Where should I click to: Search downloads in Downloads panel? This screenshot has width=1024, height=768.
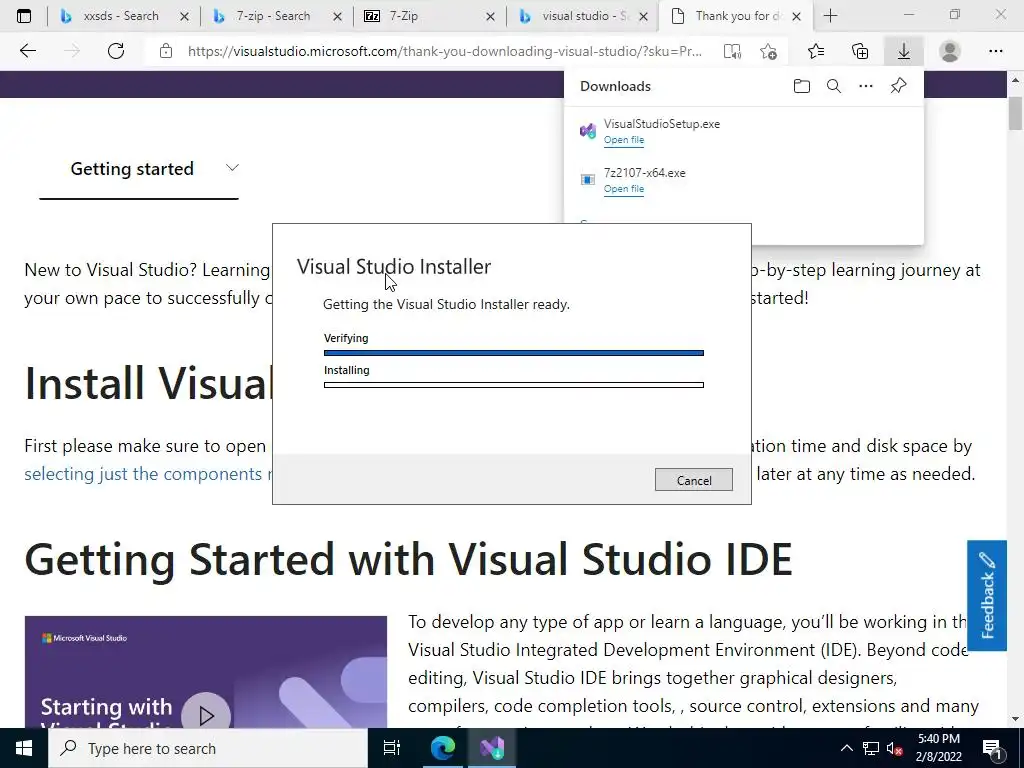(x=834, y=86)
